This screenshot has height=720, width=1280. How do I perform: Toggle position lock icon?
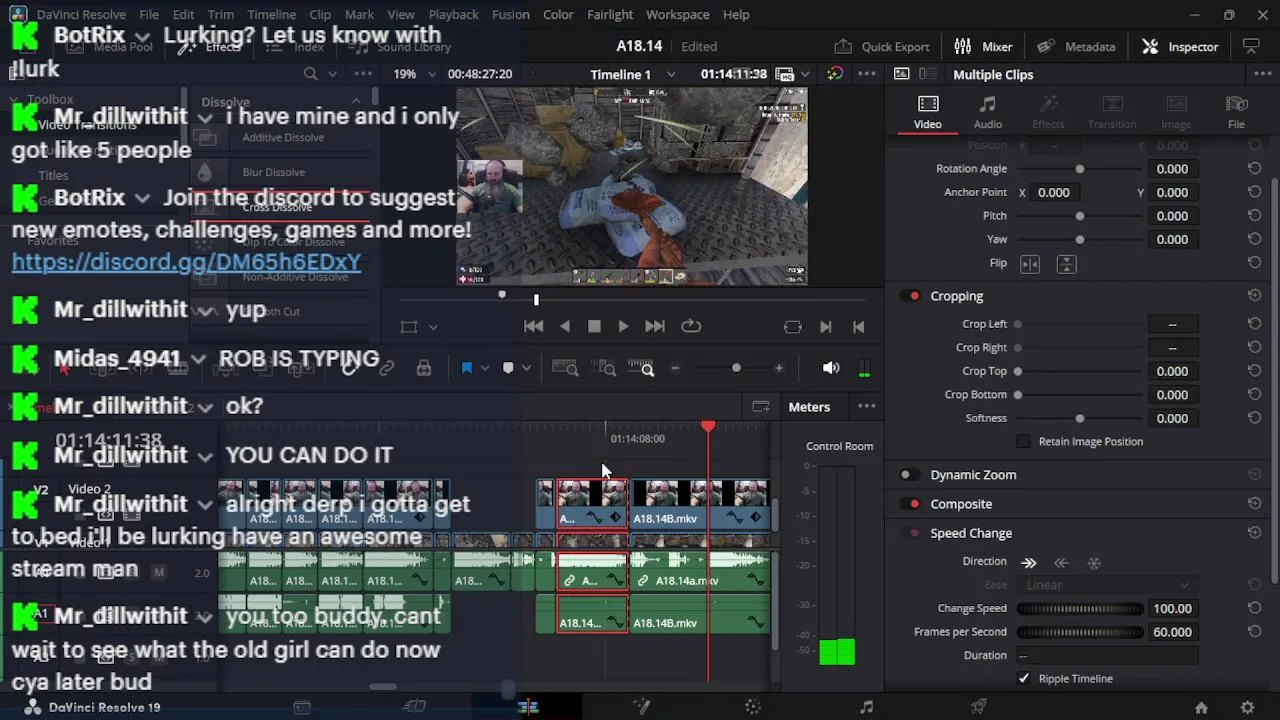tap(424, 368)
